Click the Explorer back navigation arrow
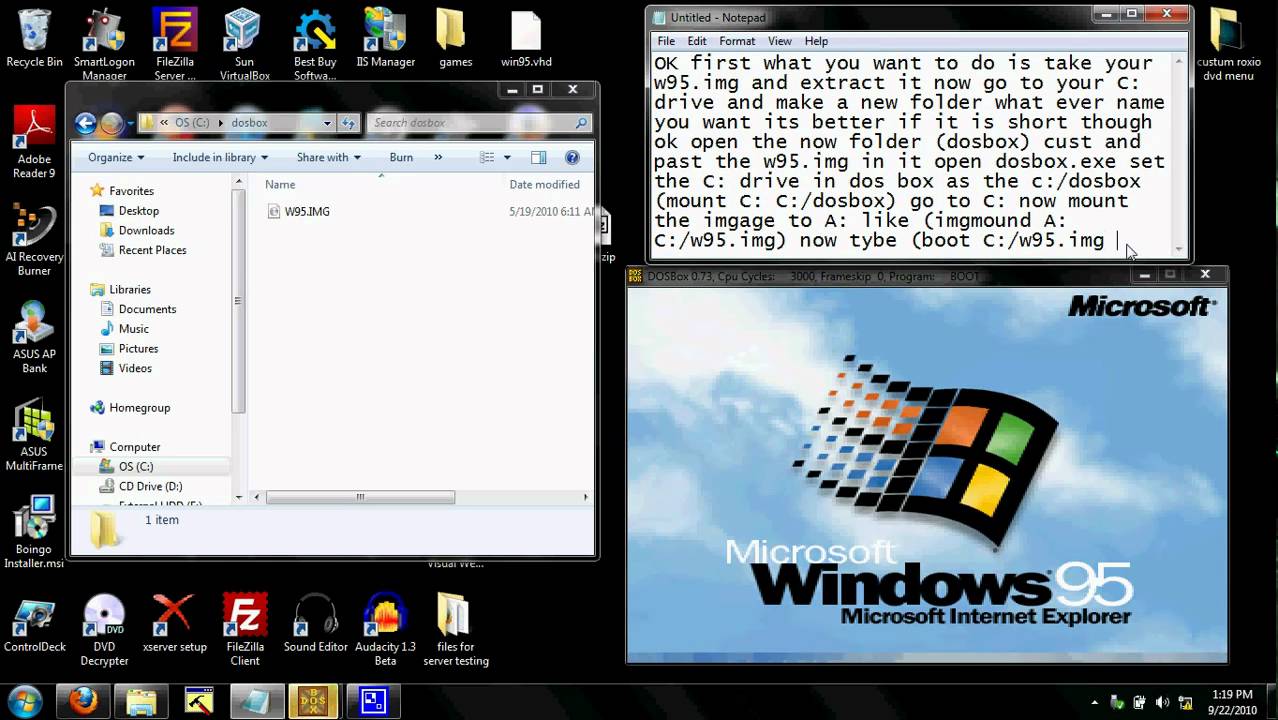This screenshot has width=1278, height=720. pyautogui.click(x=85, y=123)
